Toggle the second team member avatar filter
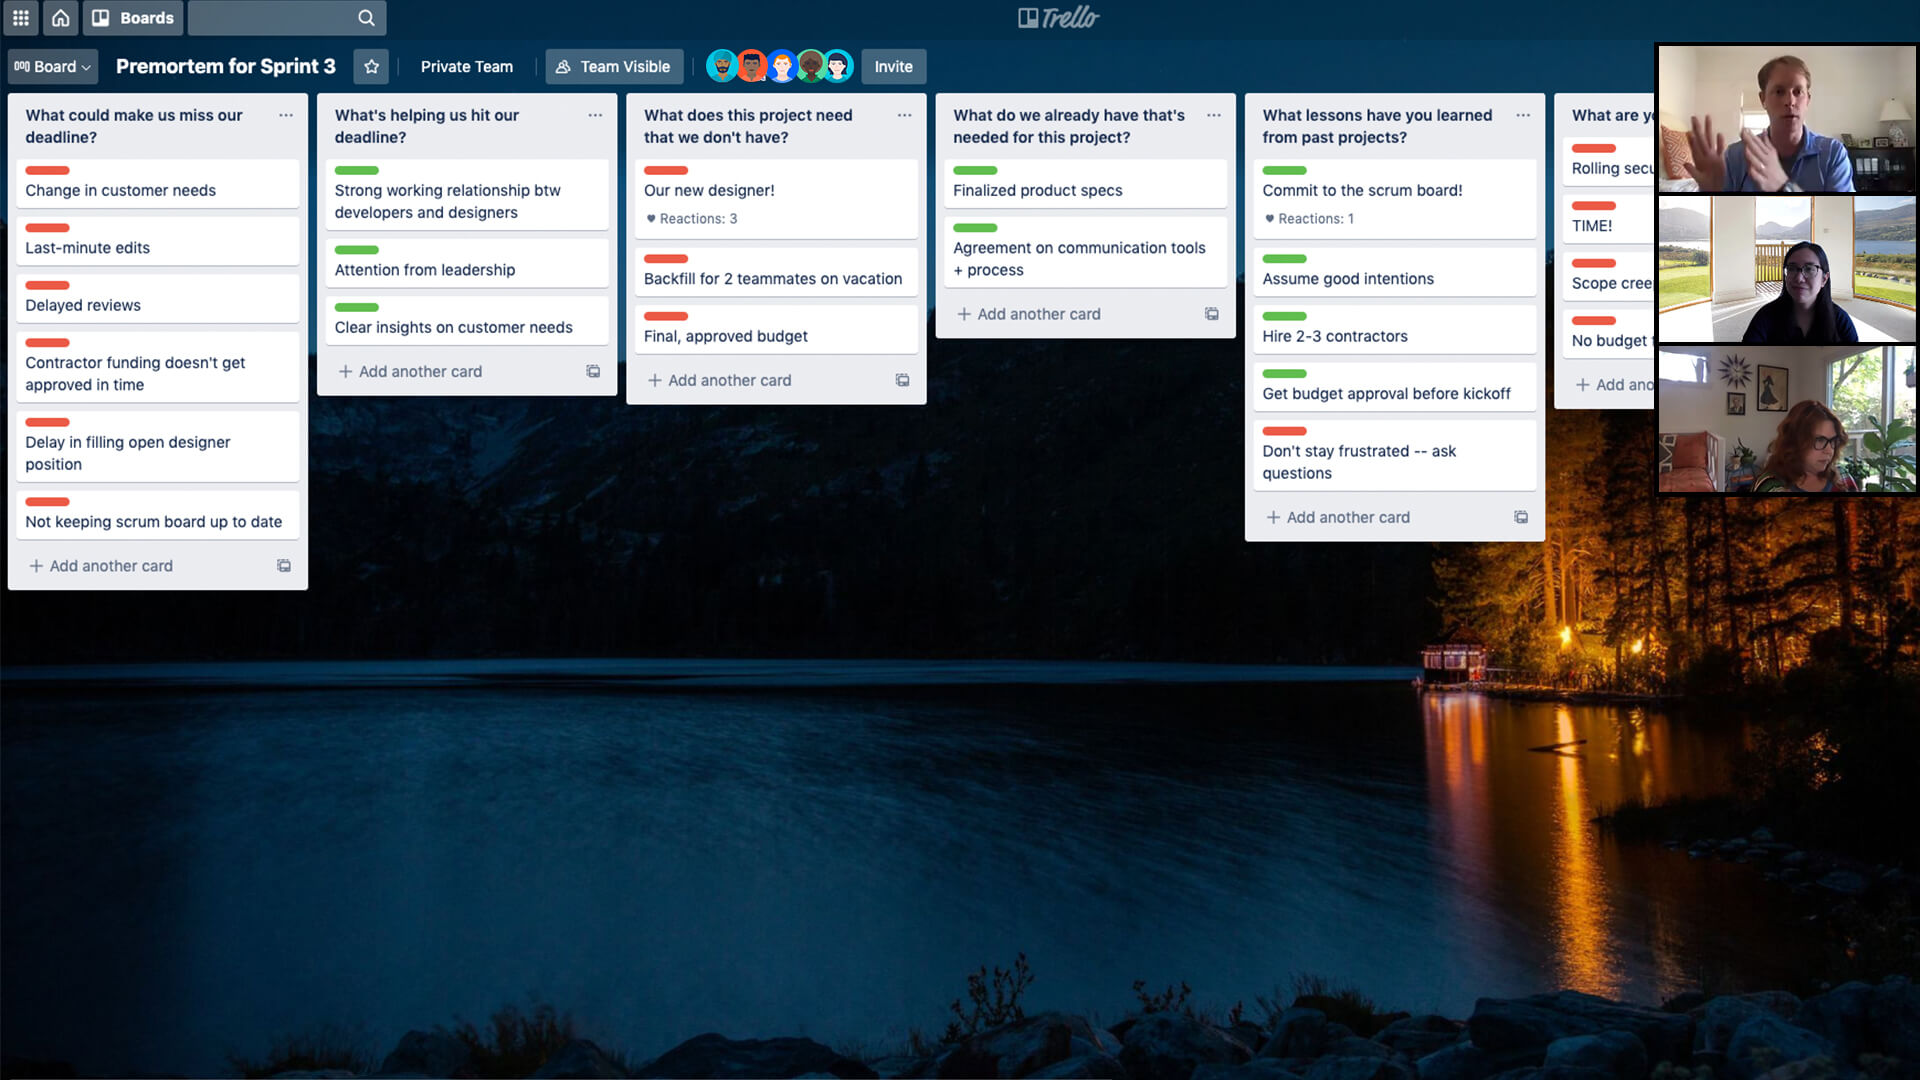The height and width of the screenshot is (1080, 1920). 752,66
